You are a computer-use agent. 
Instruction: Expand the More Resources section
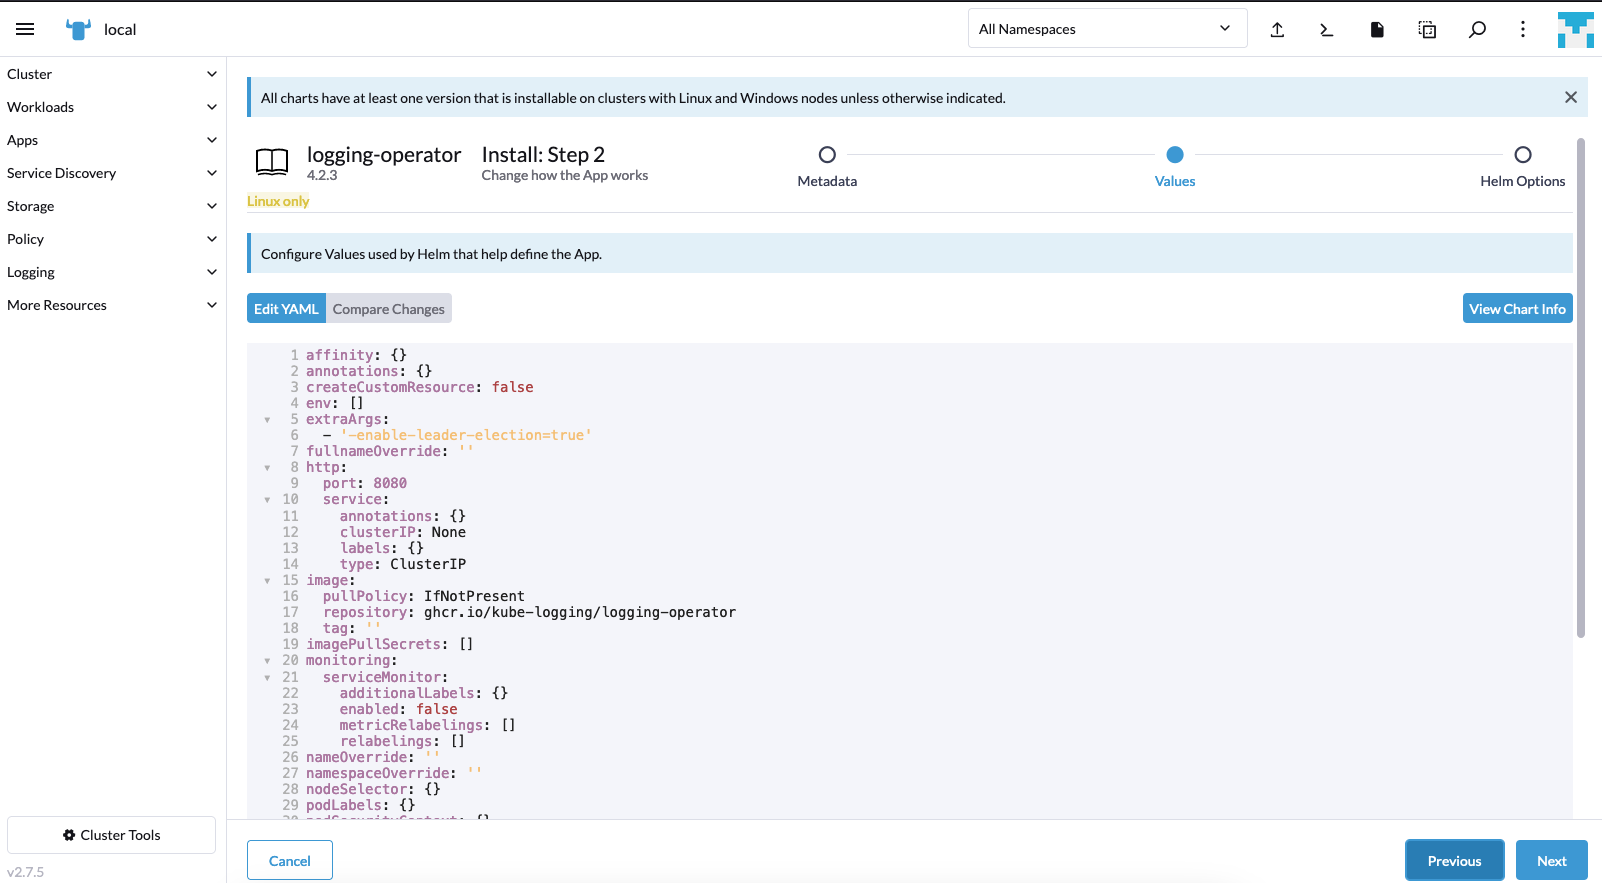pyautogui.click(x=112, y=305)
